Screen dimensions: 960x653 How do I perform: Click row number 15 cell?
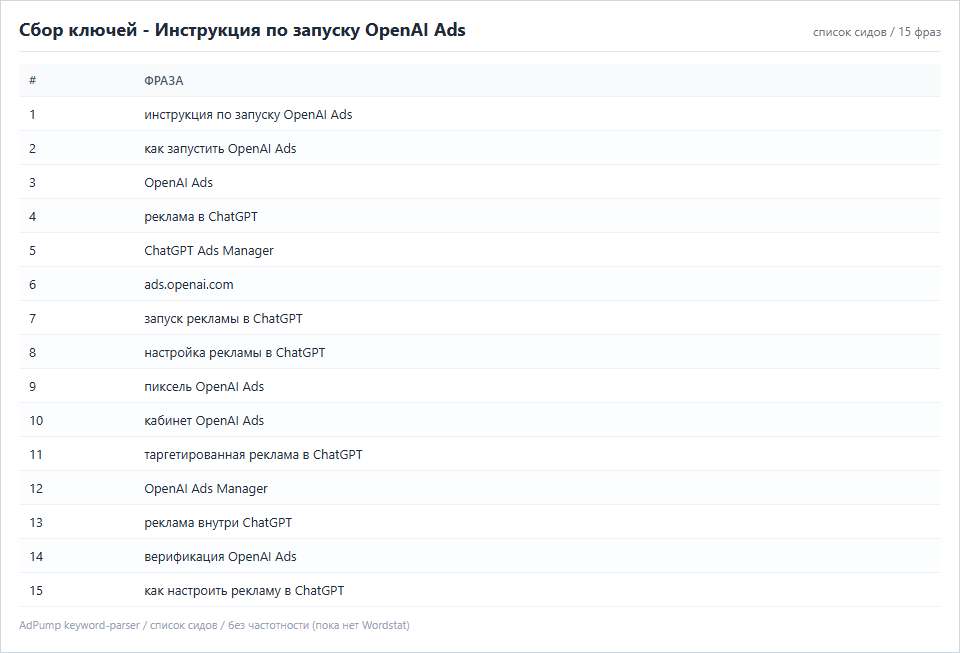point(36,591)
